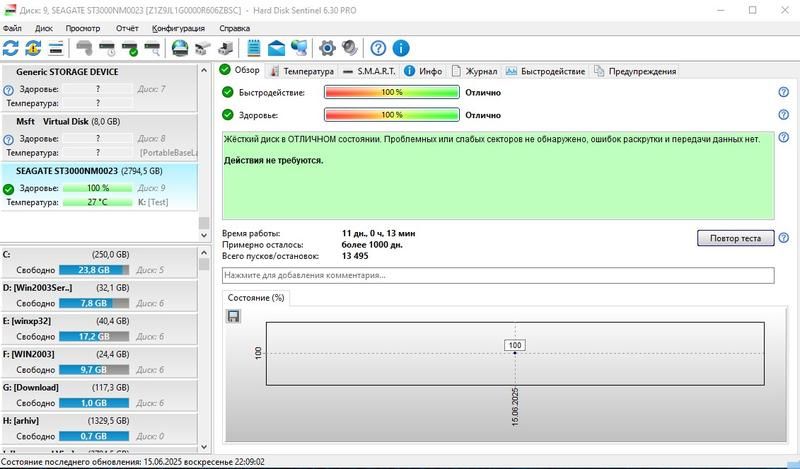Switch to the Температура tab
The height and width of the screenshot is (469, 800).
(x=302, y=71)
